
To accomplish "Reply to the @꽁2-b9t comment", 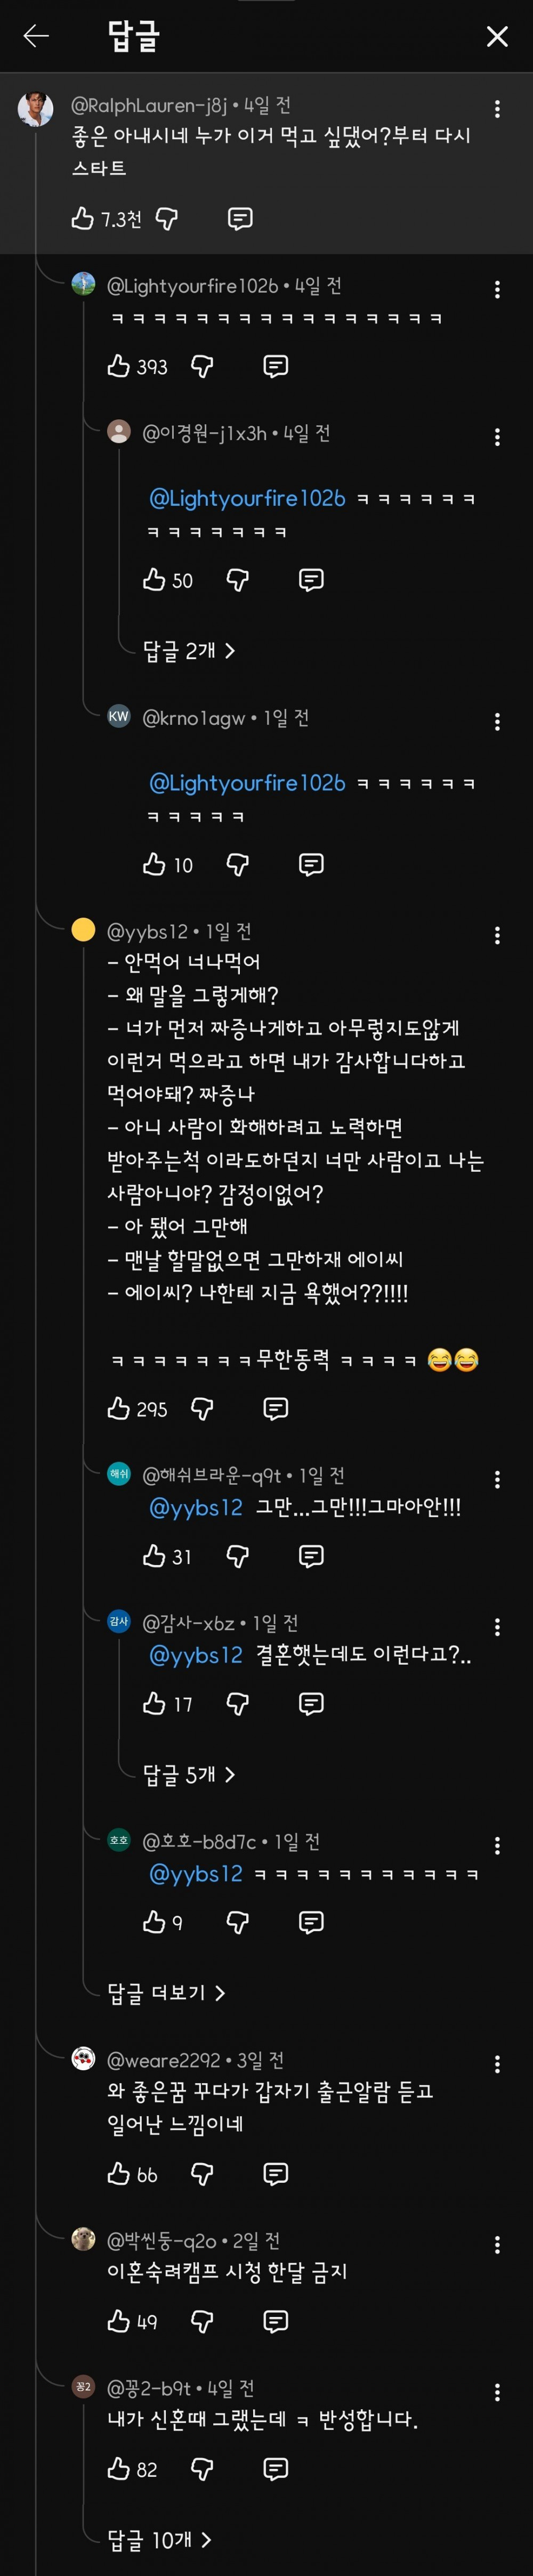I will pyautogui.click(x=275, y=2469).
